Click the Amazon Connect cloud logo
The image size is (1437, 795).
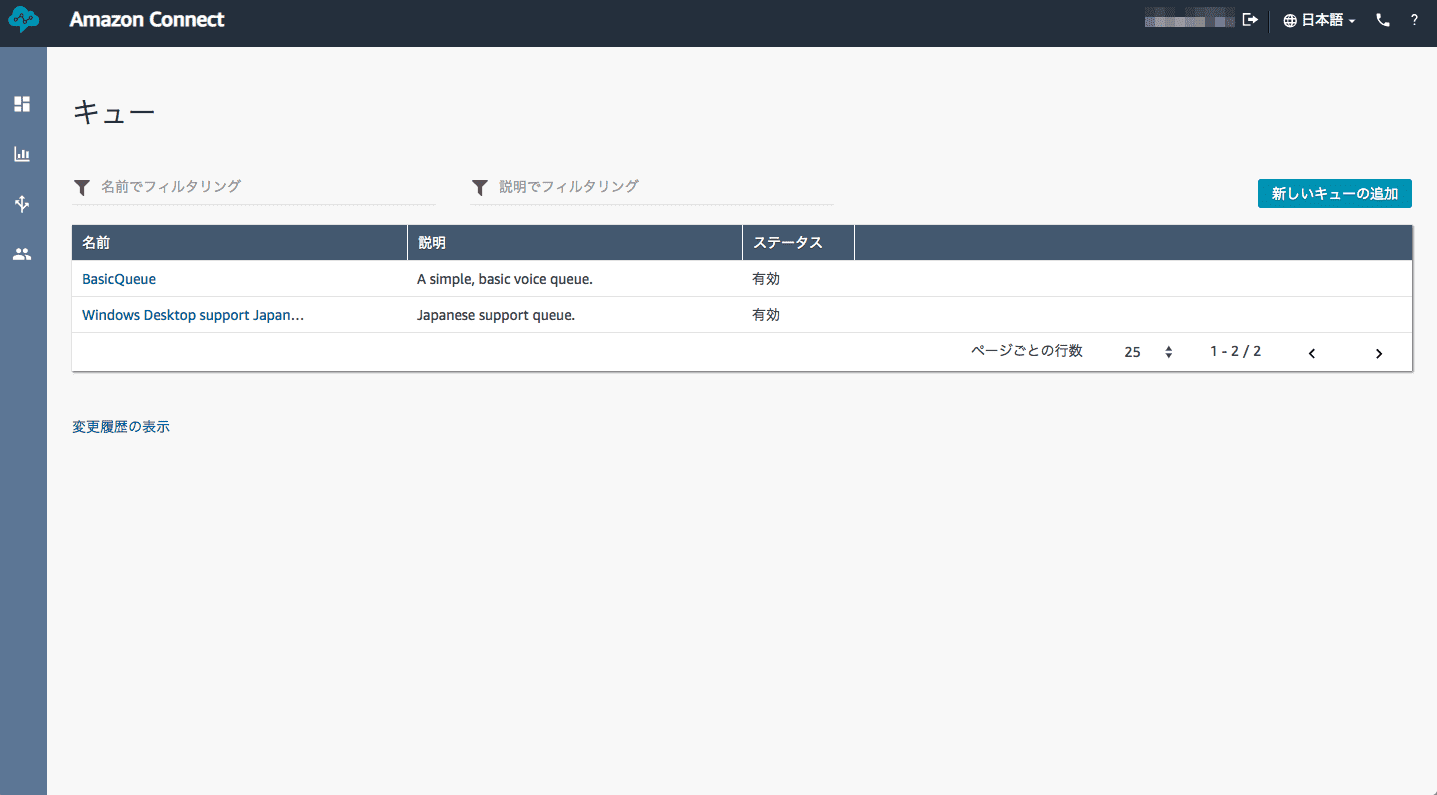(23, 19)
